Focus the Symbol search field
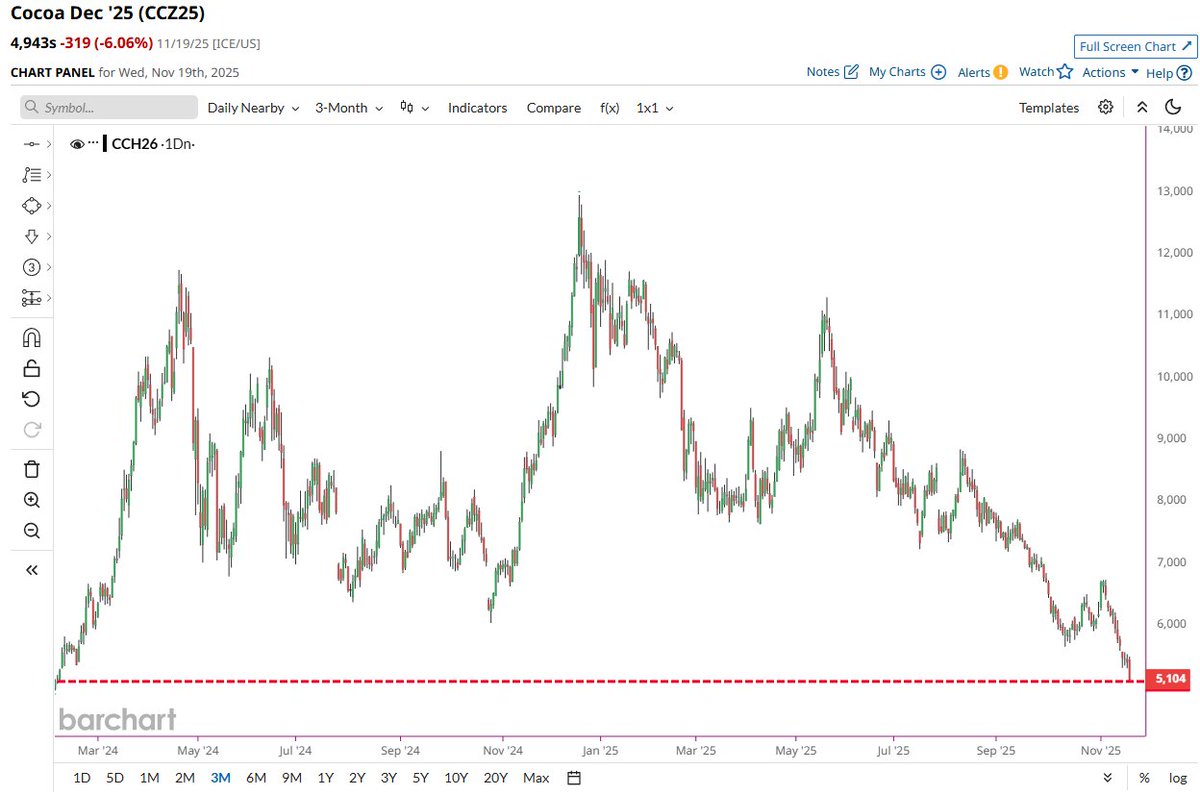The width and height of the screenshot is (1200, 795). (109, 107)
